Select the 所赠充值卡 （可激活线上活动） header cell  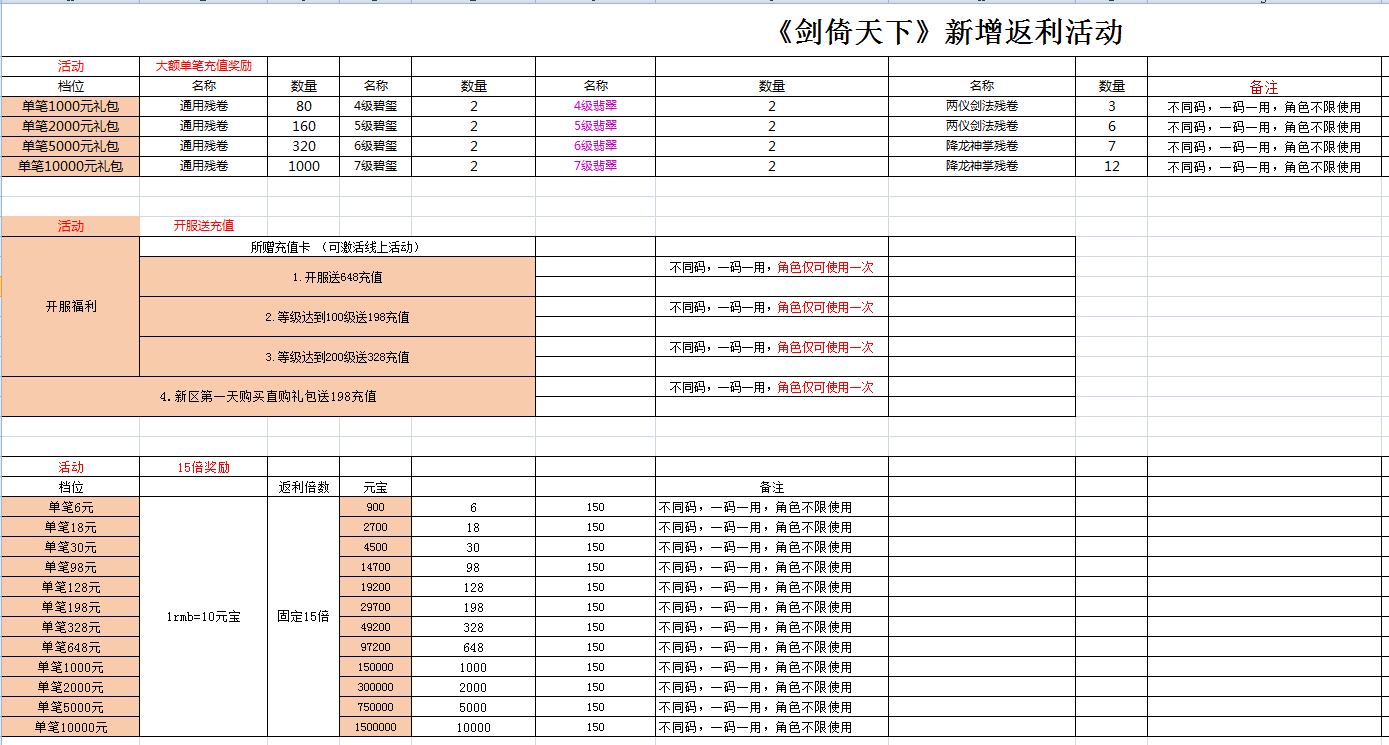pos(337,246)
